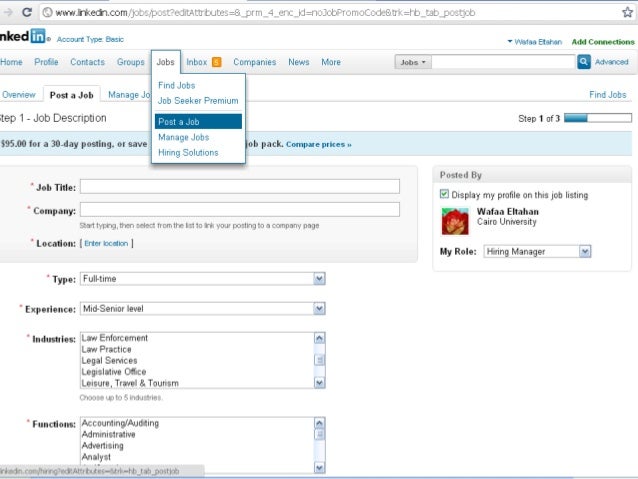Toggle Display my profile on this job listing

(x=444, y=194)
